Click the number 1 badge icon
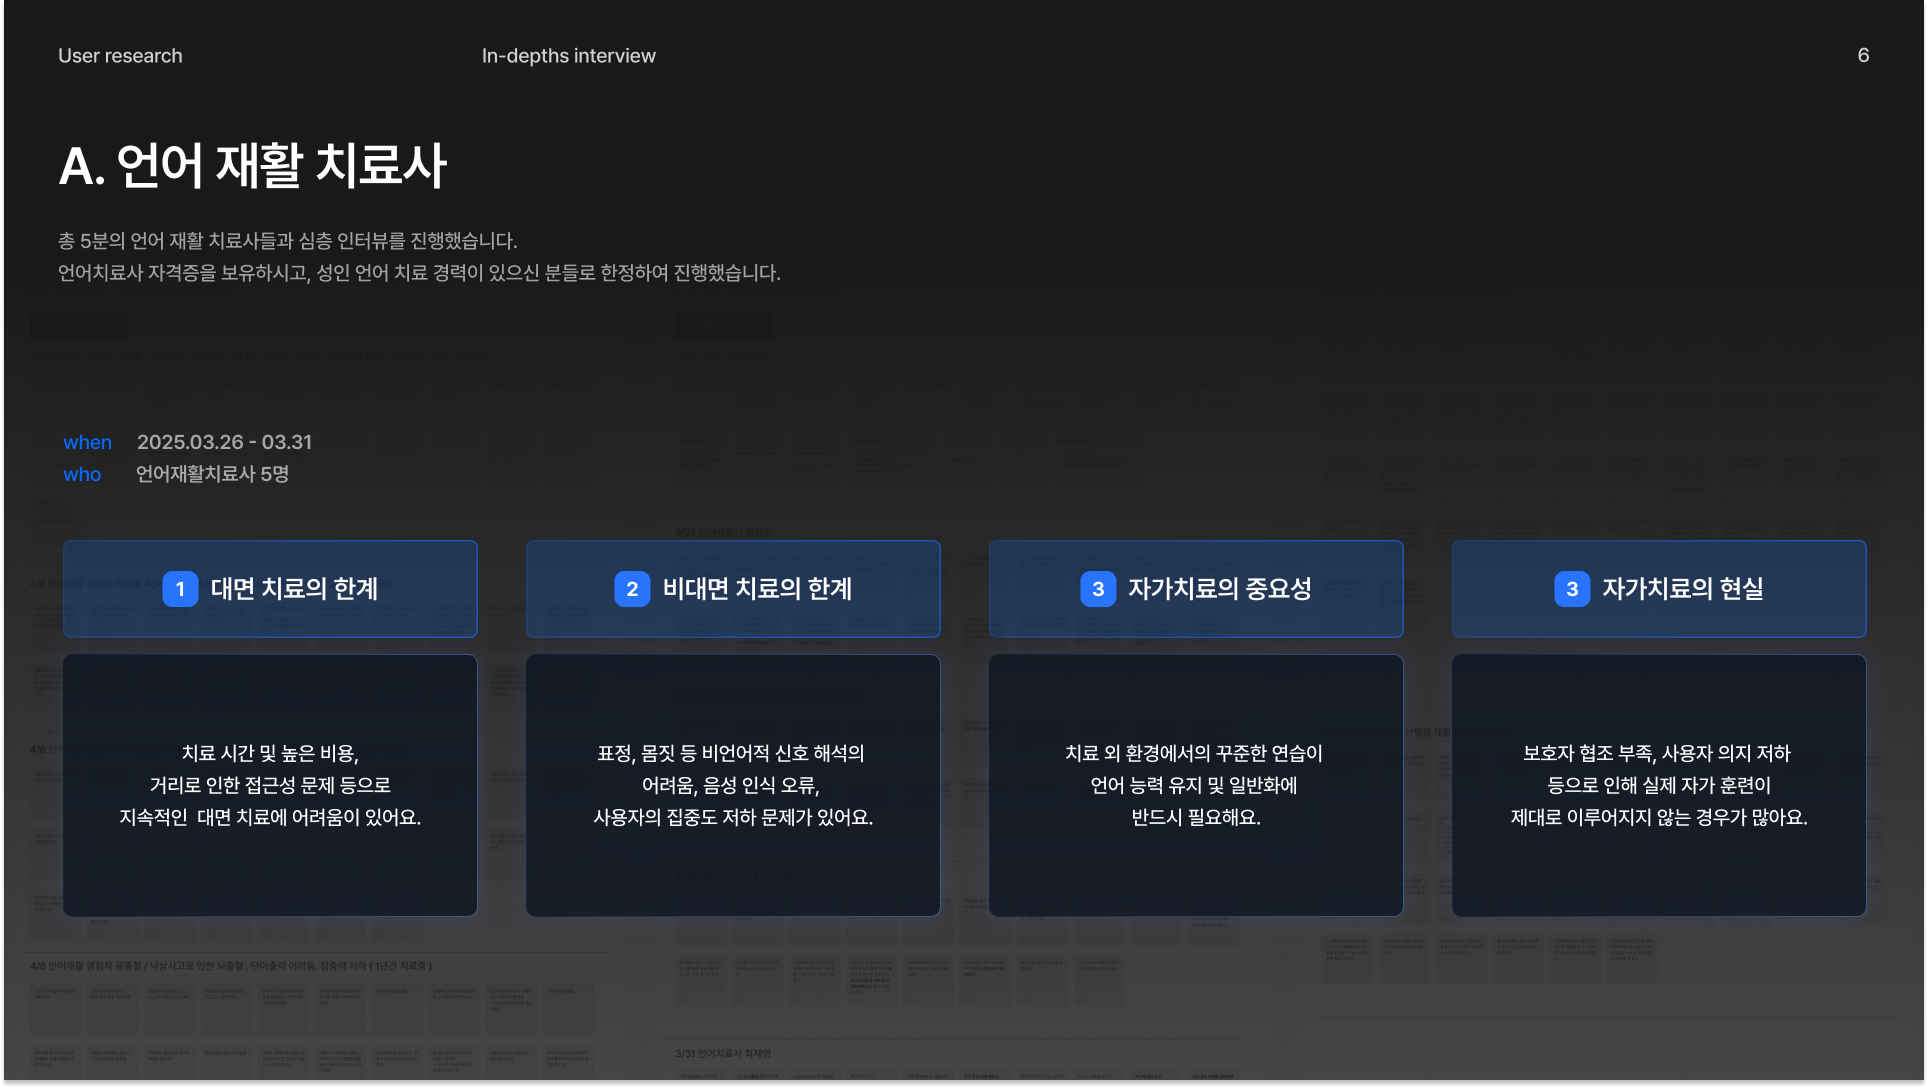Screen dimensions: 1928x1088 pyautogui.click(x=180, y=589)
